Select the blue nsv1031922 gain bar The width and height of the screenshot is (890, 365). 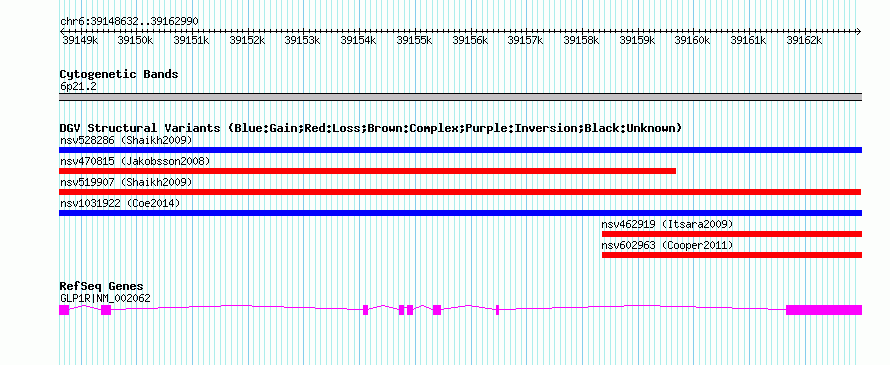[460, 213]
